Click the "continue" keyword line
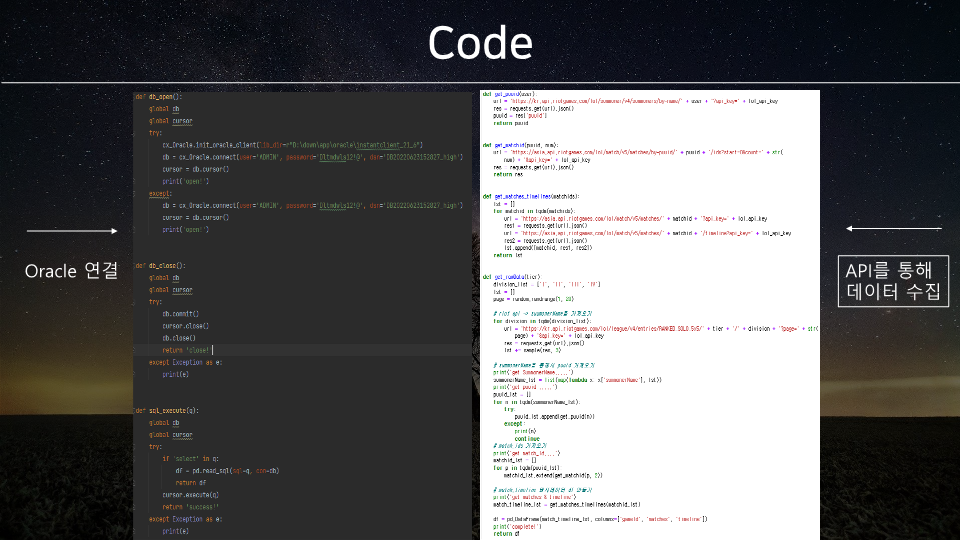This screenshot has width=960, height=540. click(527, 438)
